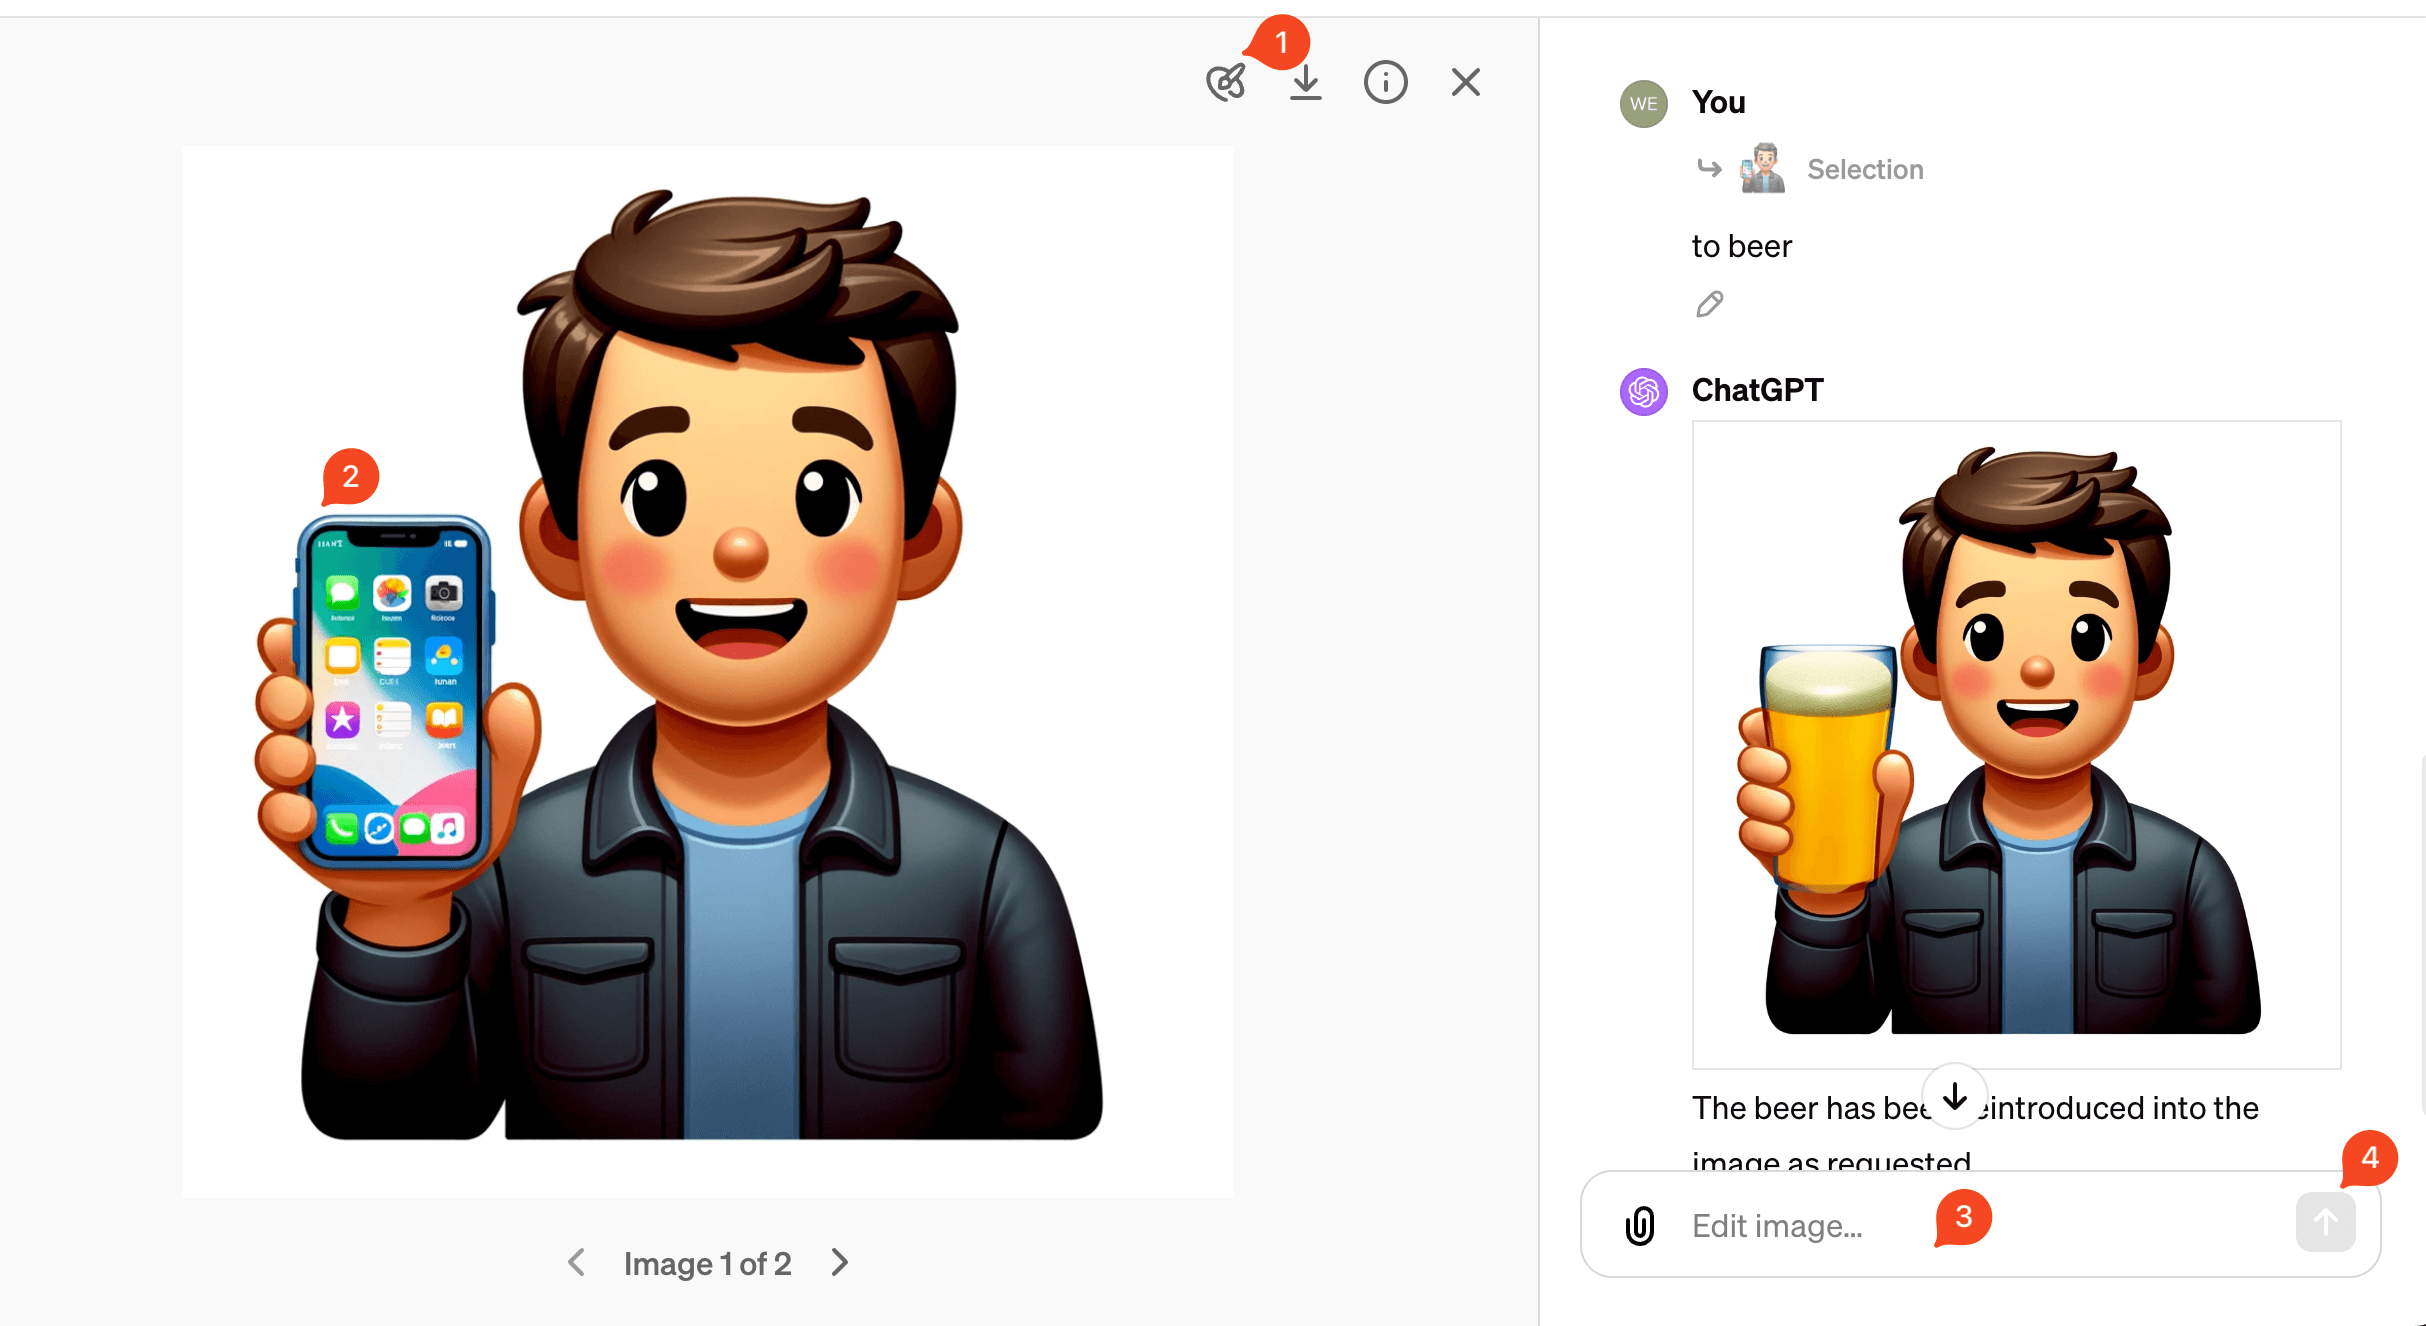
Task: Close the image viewer with X icon
Action: tap(1466, 82)
